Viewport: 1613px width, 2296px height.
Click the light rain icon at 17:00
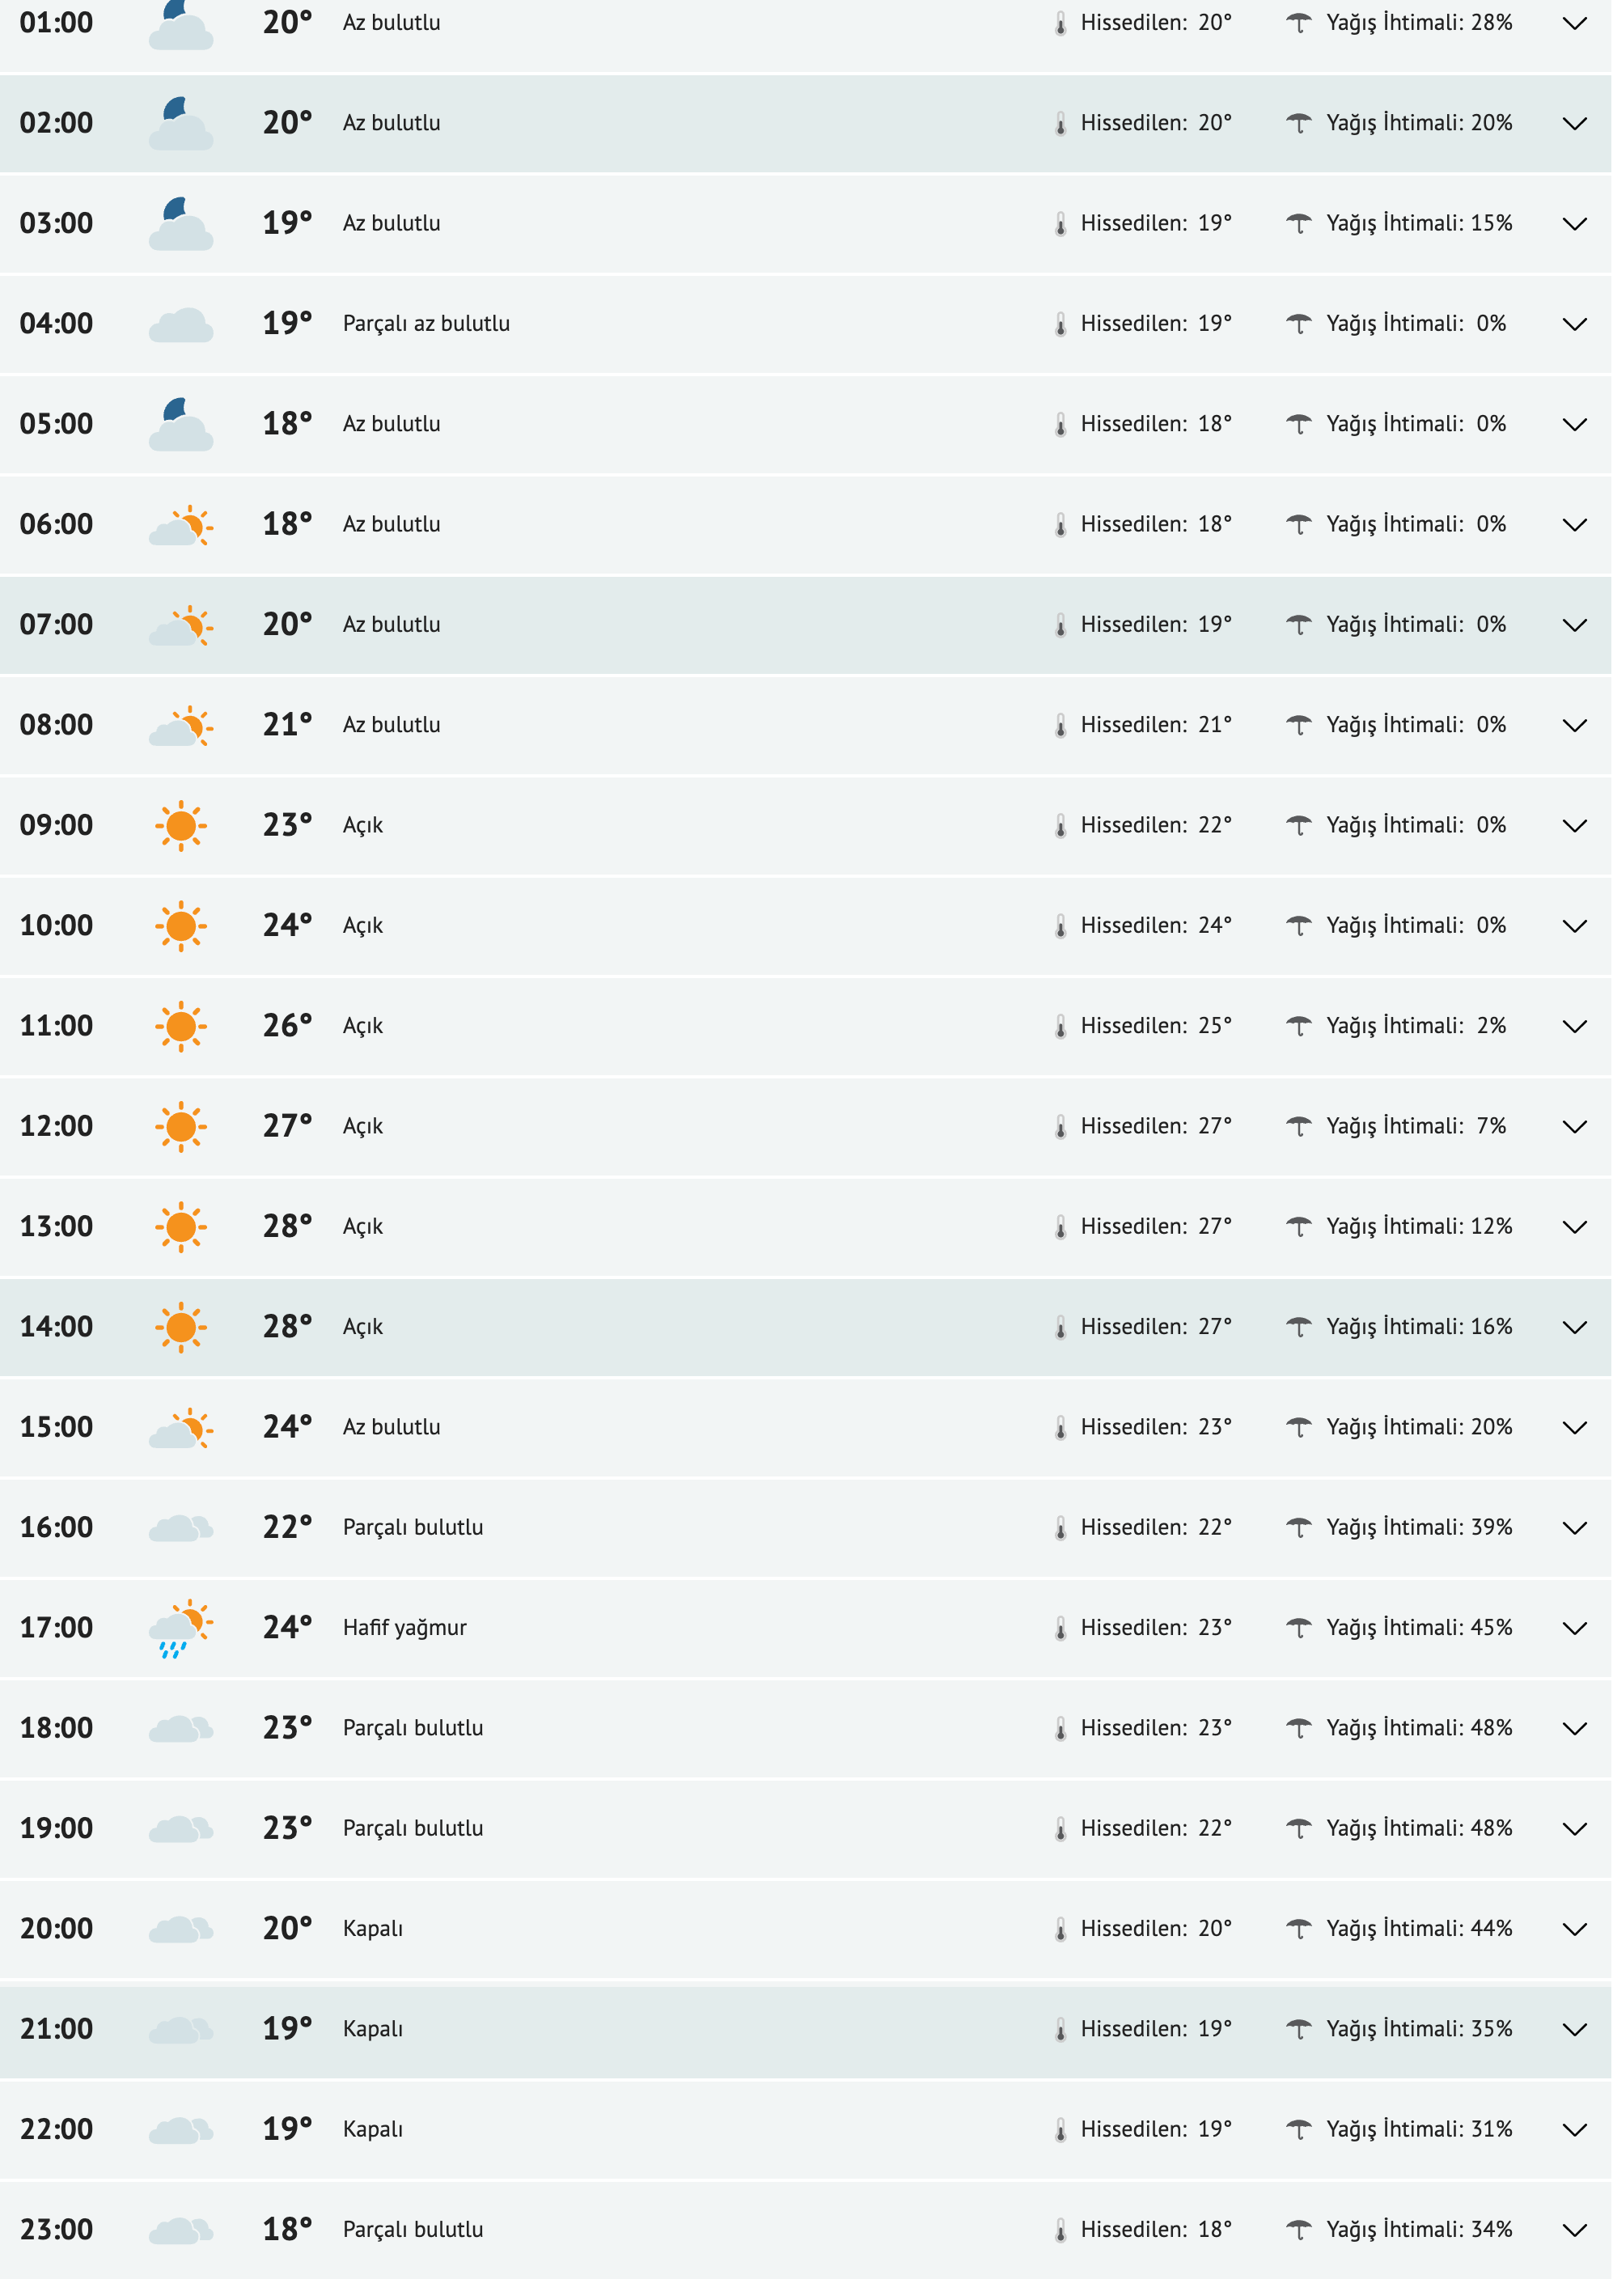[x=181, y=1629]
